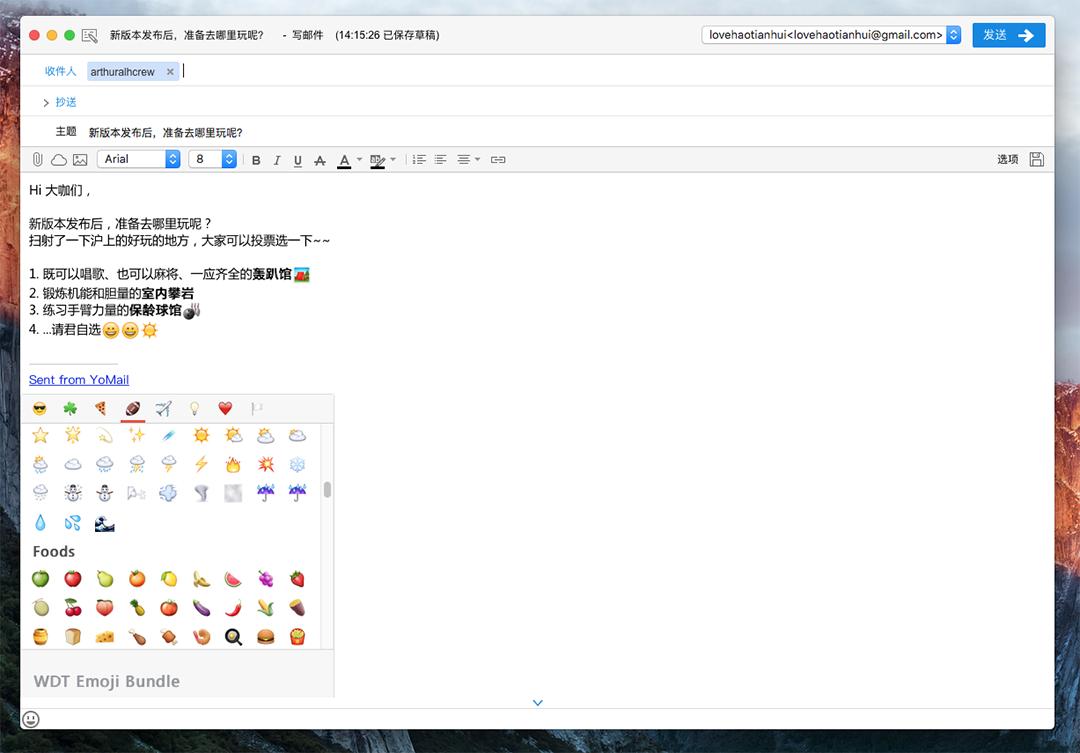
Task: Click the save draft floppy disk icon
Action: click(x=1036, y=160)
